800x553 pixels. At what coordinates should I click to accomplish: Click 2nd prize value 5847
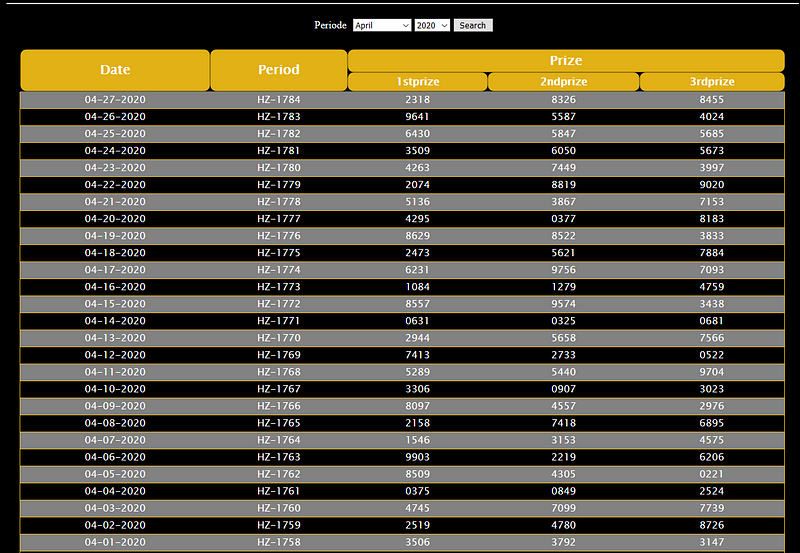tap(563, 134)
